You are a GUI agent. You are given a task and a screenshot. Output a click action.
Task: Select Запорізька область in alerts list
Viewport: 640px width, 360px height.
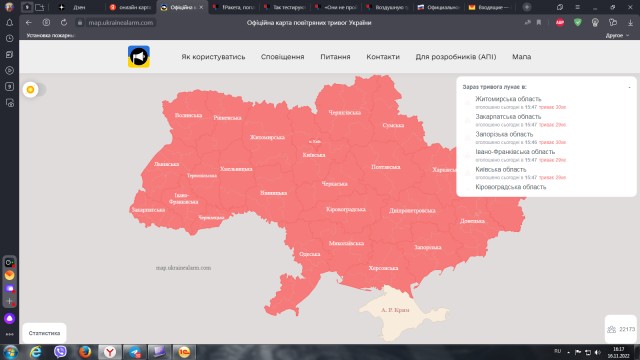(x=504, y=134)
